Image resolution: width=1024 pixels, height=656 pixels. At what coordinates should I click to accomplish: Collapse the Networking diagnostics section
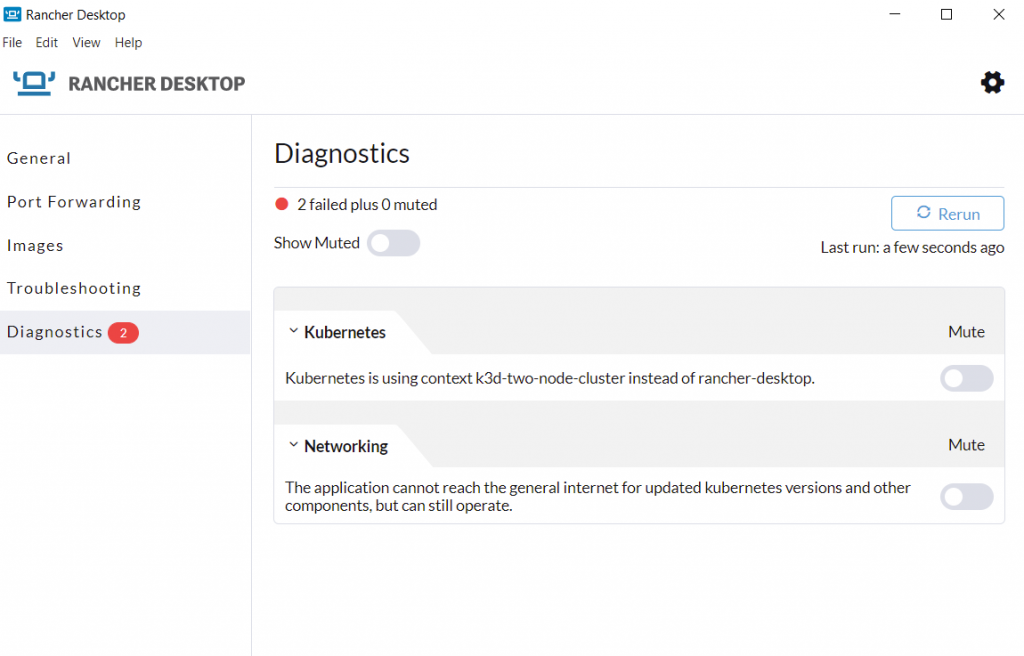click(x=294, y=446)
